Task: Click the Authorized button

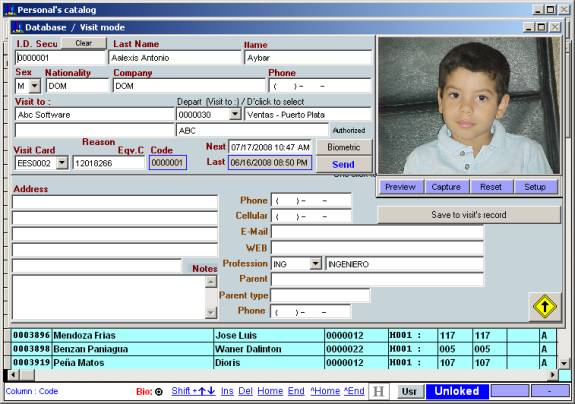Action: coord(349,131)
